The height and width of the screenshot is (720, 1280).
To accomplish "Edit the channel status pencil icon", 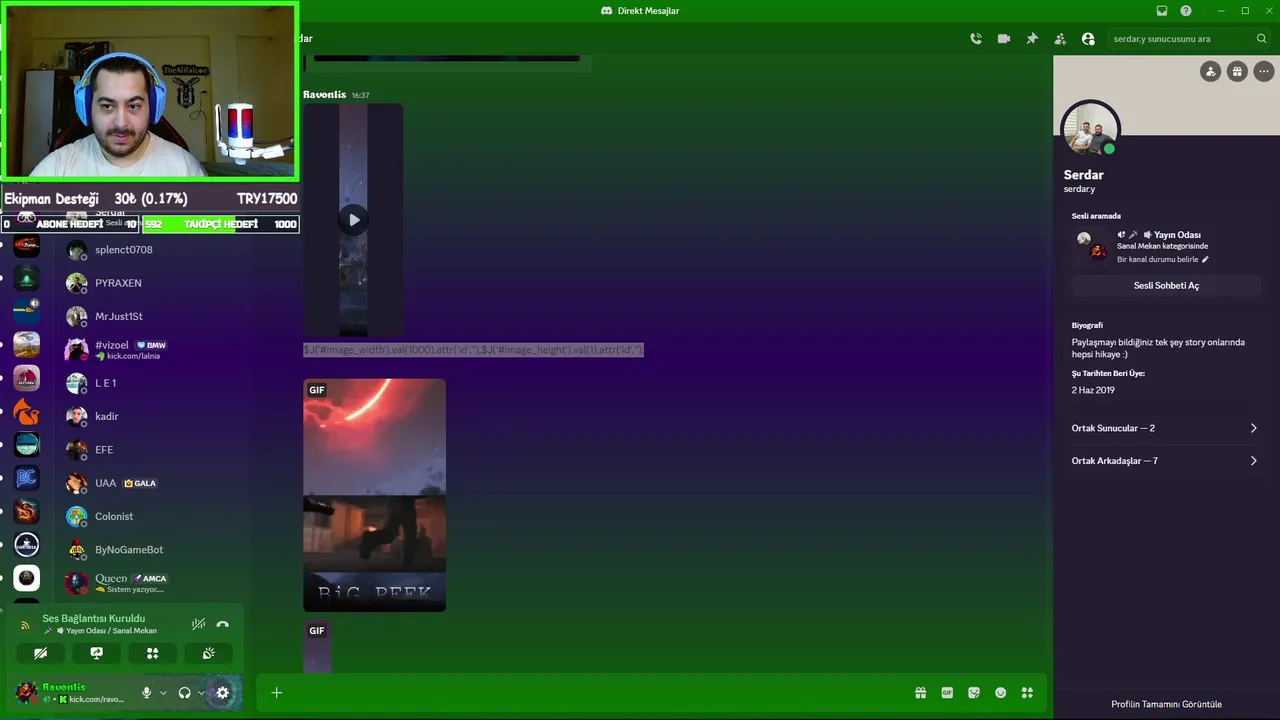I will tap(1205, 260).
